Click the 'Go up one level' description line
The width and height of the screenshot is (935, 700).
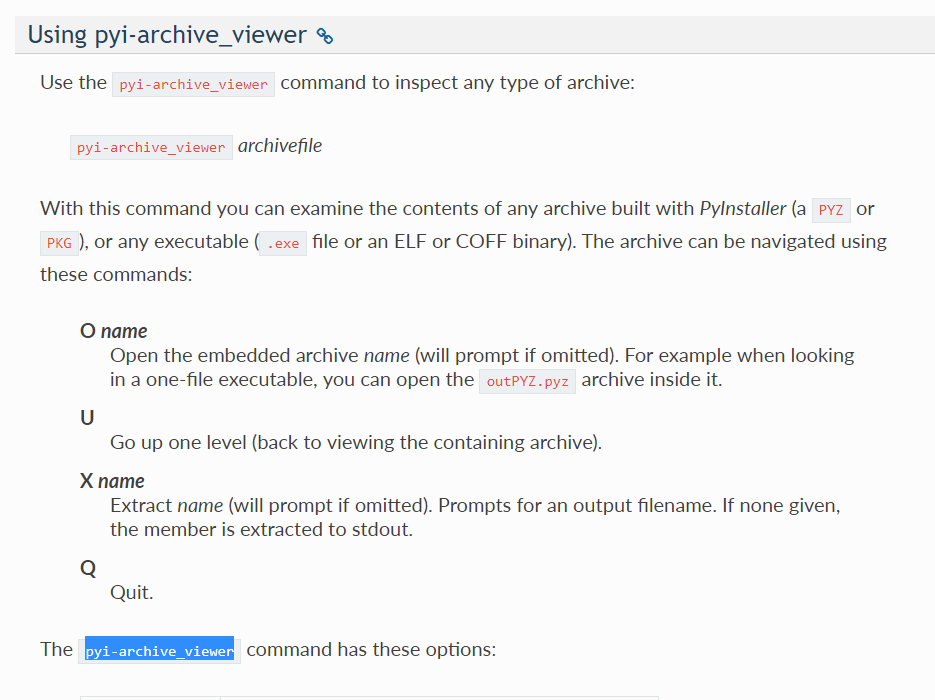356,442
